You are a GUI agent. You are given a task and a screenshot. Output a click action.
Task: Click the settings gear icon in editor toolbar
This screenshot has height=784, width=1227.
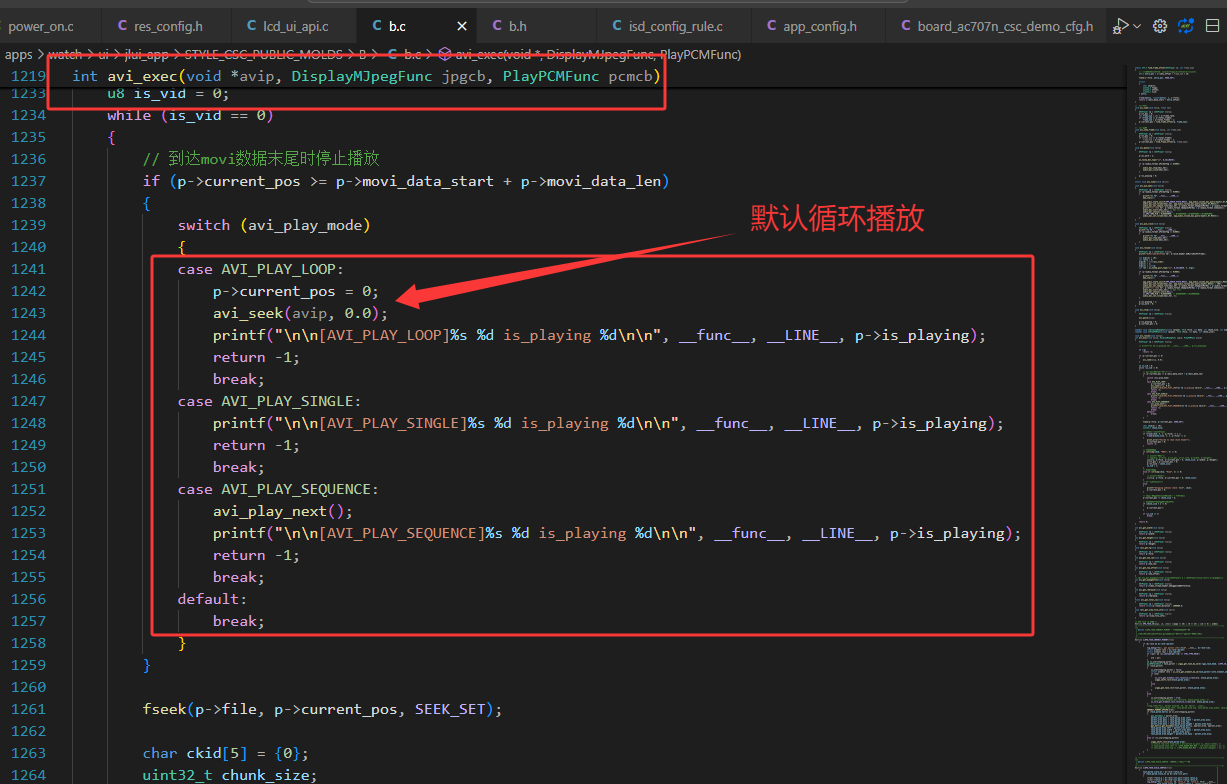point(1160,26)
